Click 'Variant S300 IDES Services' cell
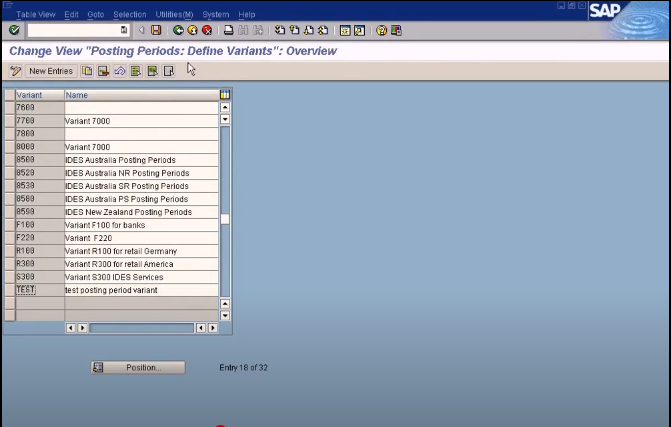671x427 pixels. (141, 277)
